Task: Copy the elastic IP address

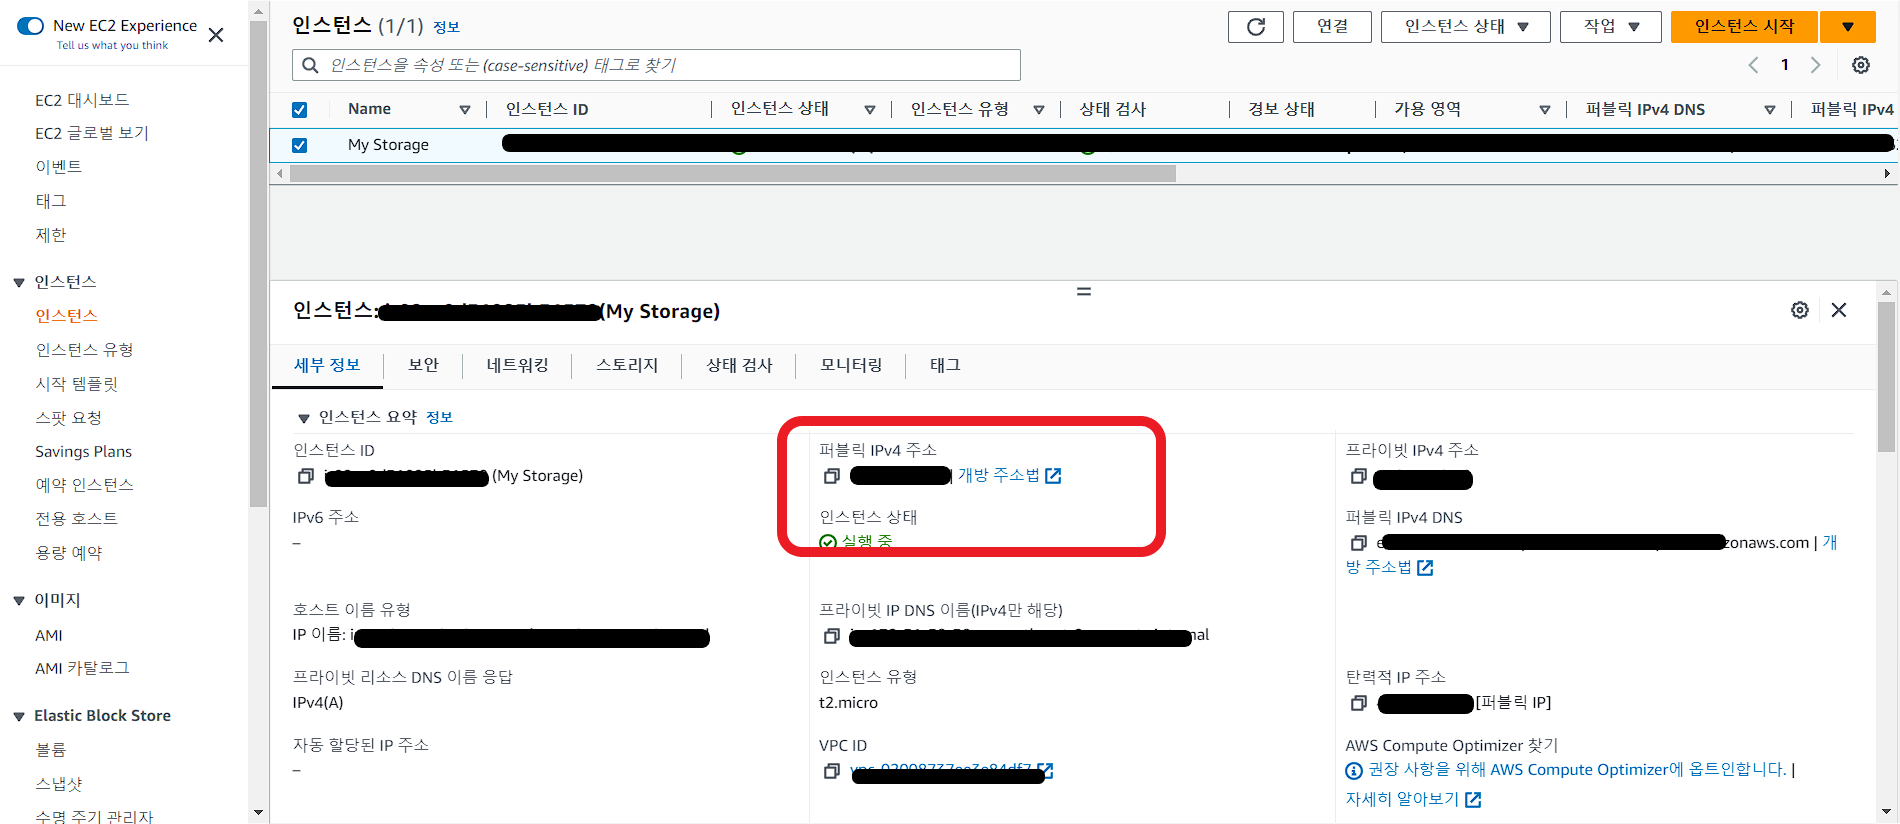Action: (1358, 703)
